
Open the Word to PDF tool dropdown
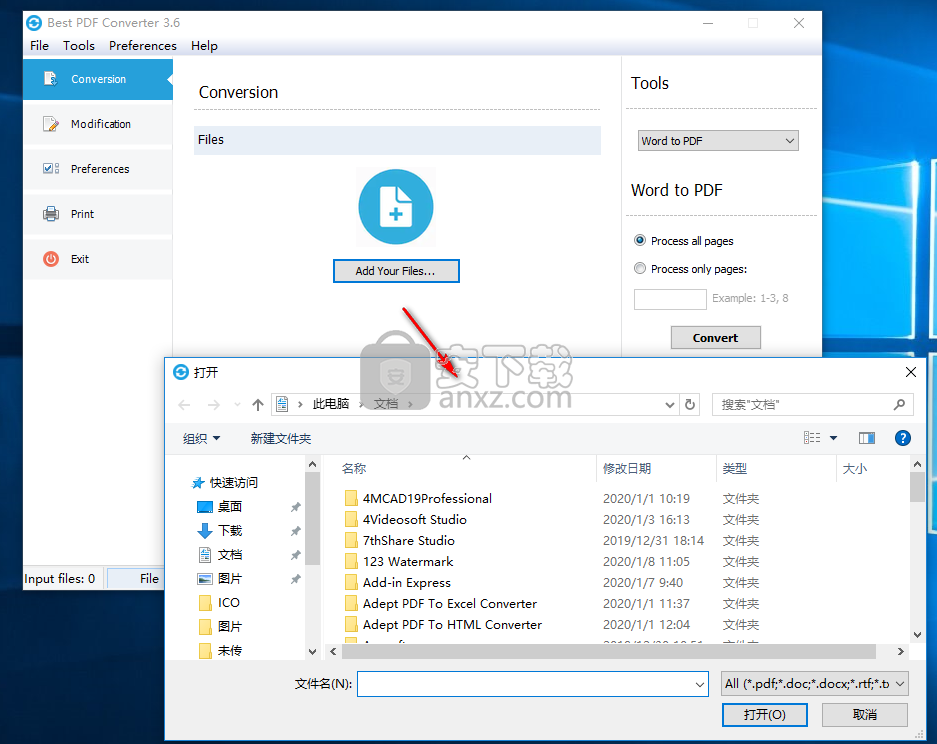[x=718, y=140]
